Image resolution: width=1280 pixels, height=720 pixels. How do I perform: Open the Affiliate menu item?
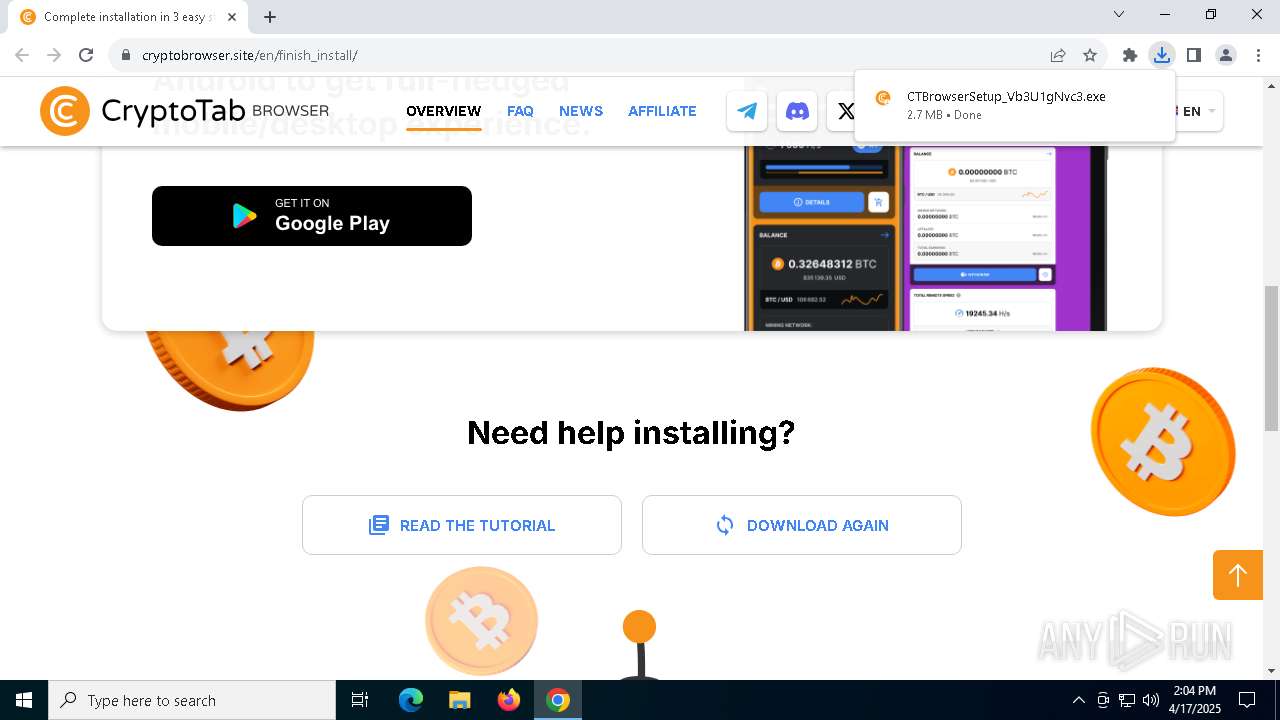click(662, 111)
